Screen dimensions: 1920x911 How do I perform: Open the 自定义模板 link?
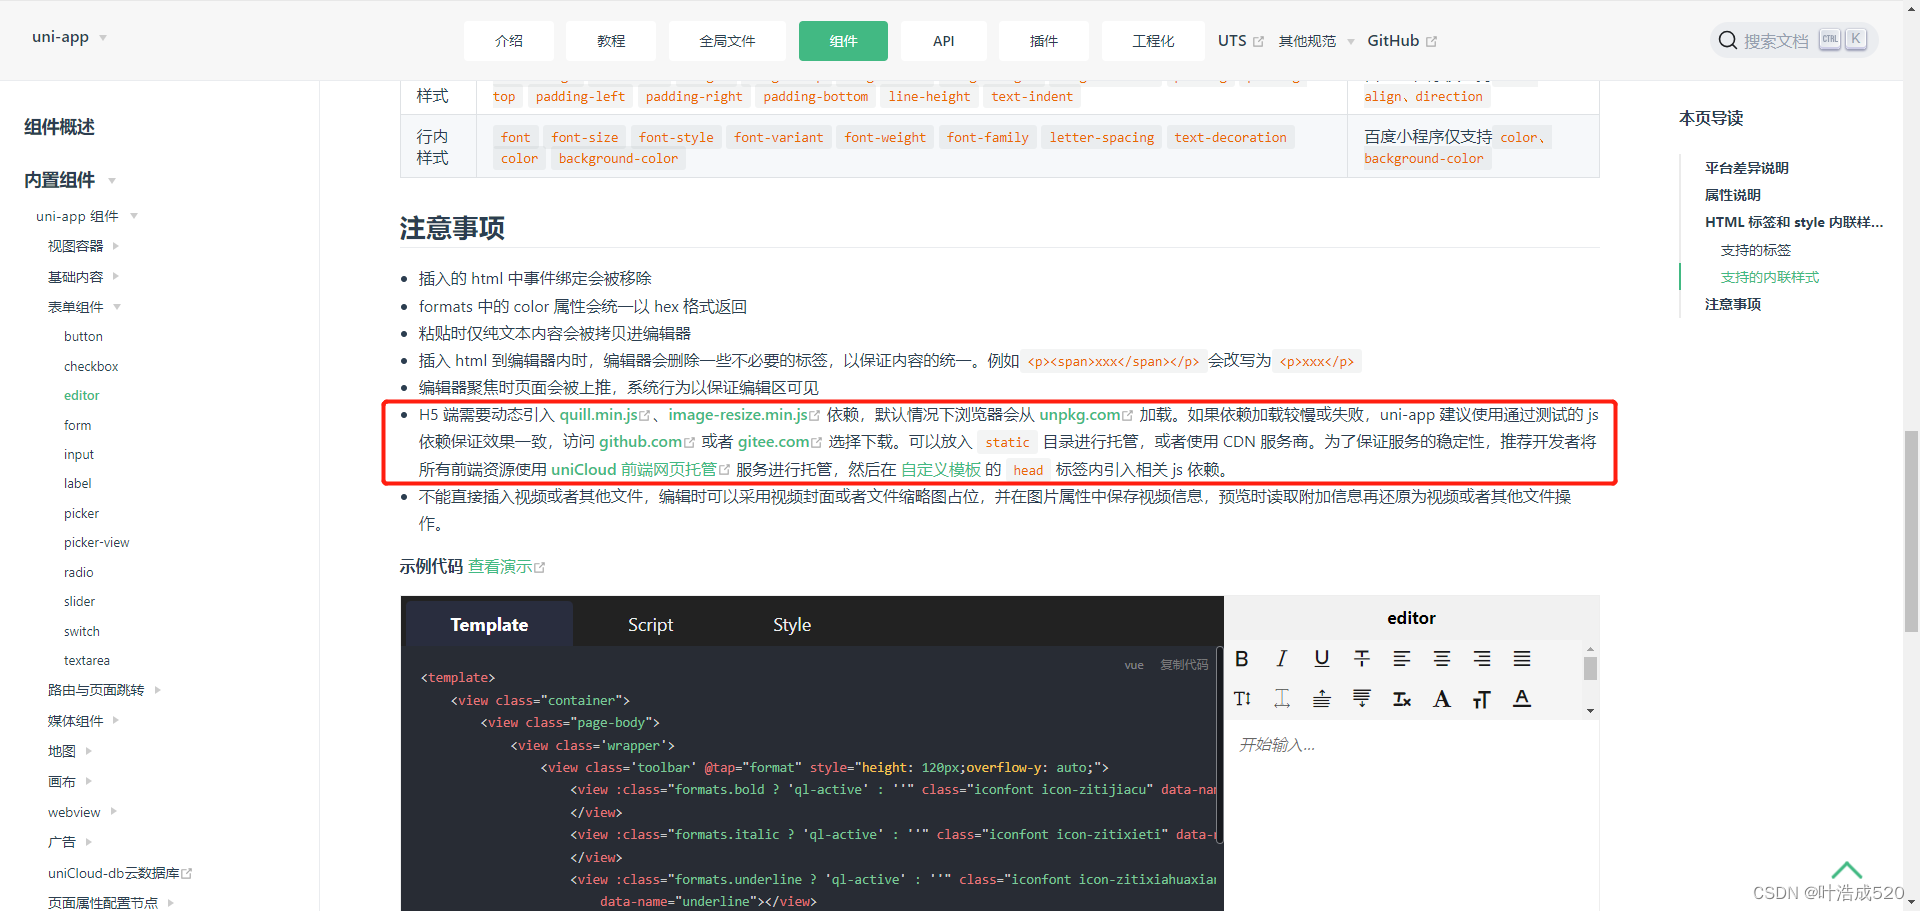pyautogui.click(x=941, y=470)
